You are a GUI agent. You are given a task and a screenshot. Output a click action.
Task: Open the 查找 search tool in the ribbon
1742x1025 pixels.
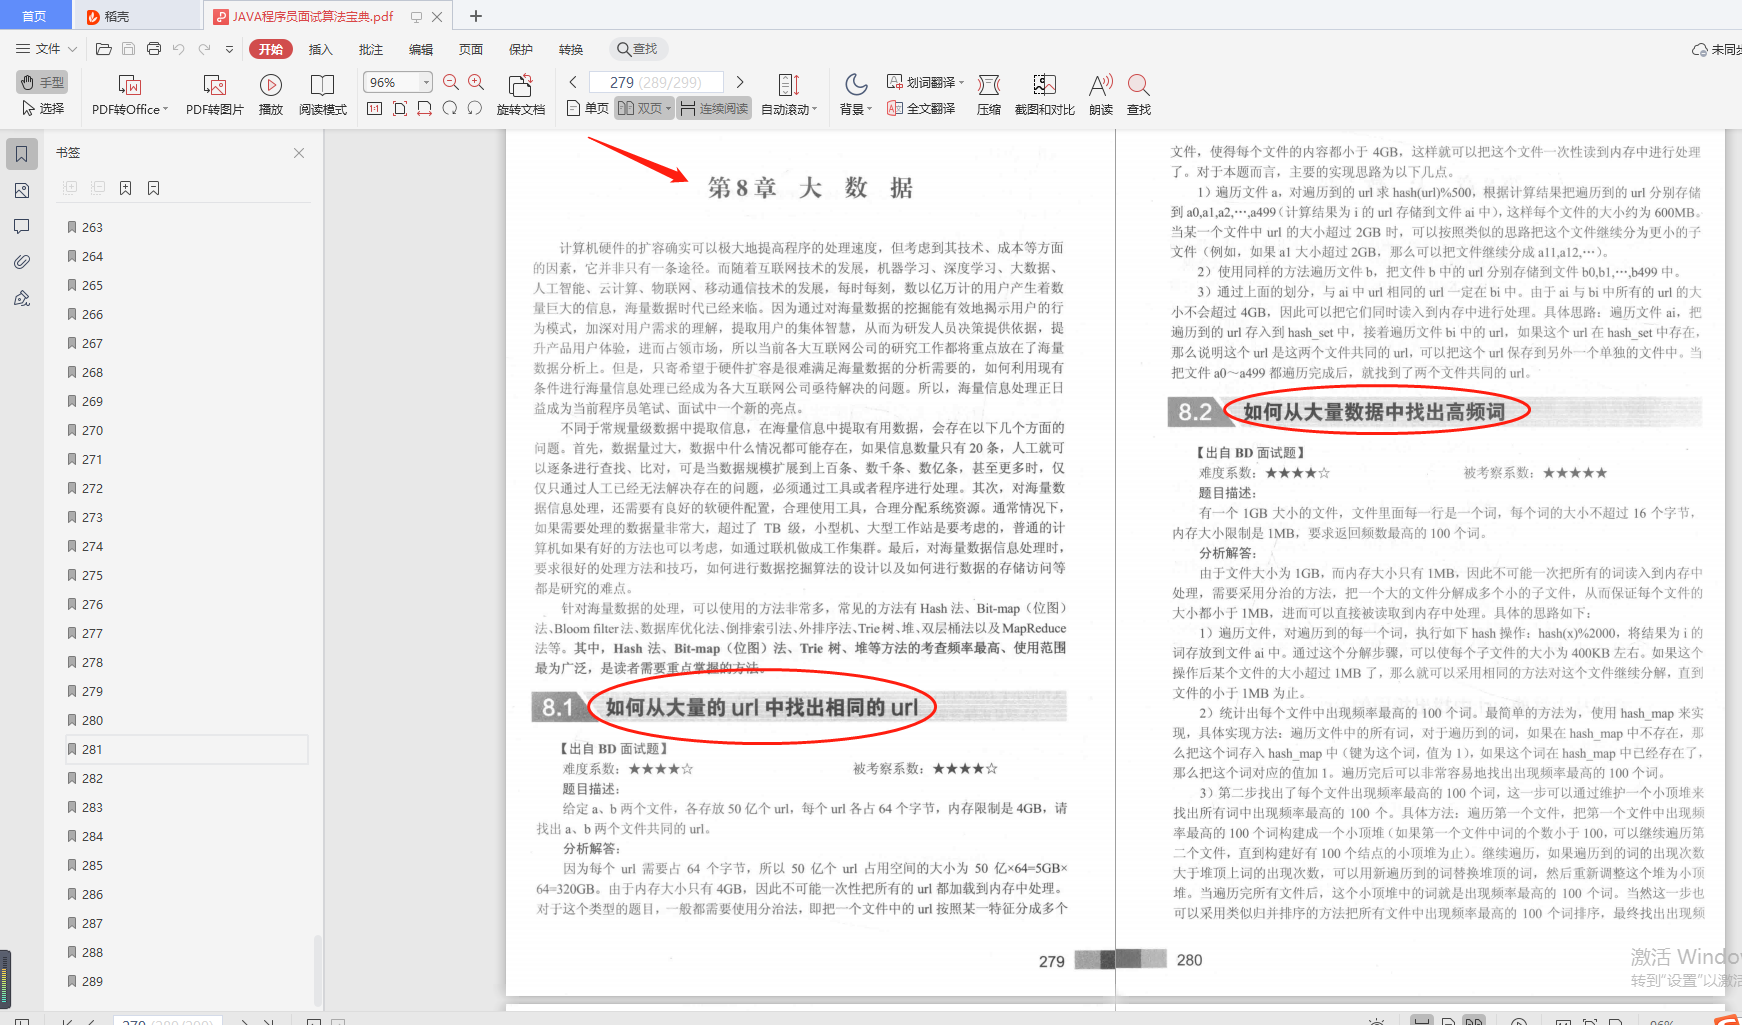tap(1139, 95)
